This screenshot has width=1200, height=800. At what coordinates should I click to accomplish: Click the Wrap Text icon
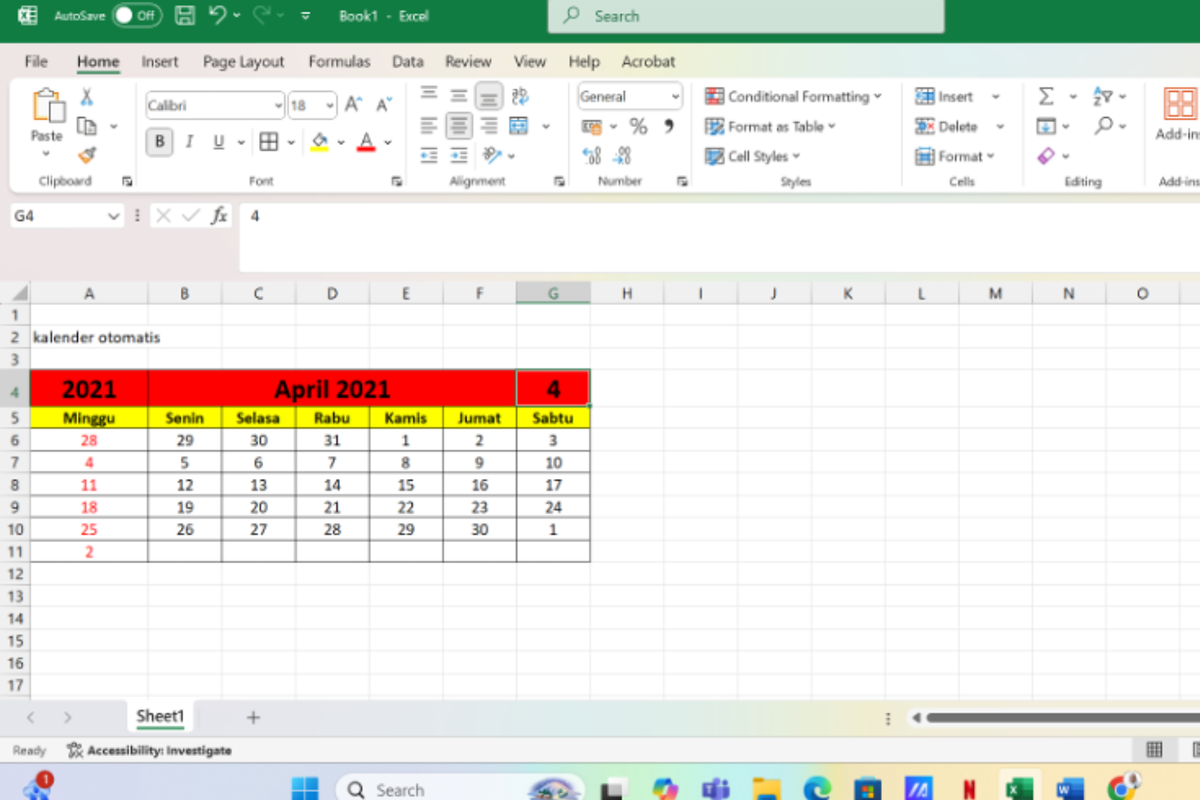[x=519, y=96]
